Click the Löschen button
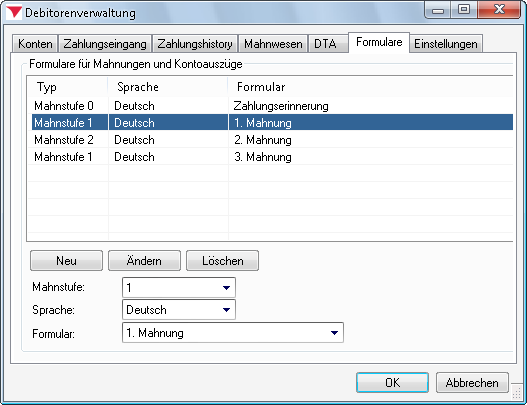Image resolution: width=527 pixels, height=405 pixels. click(222, 260)
